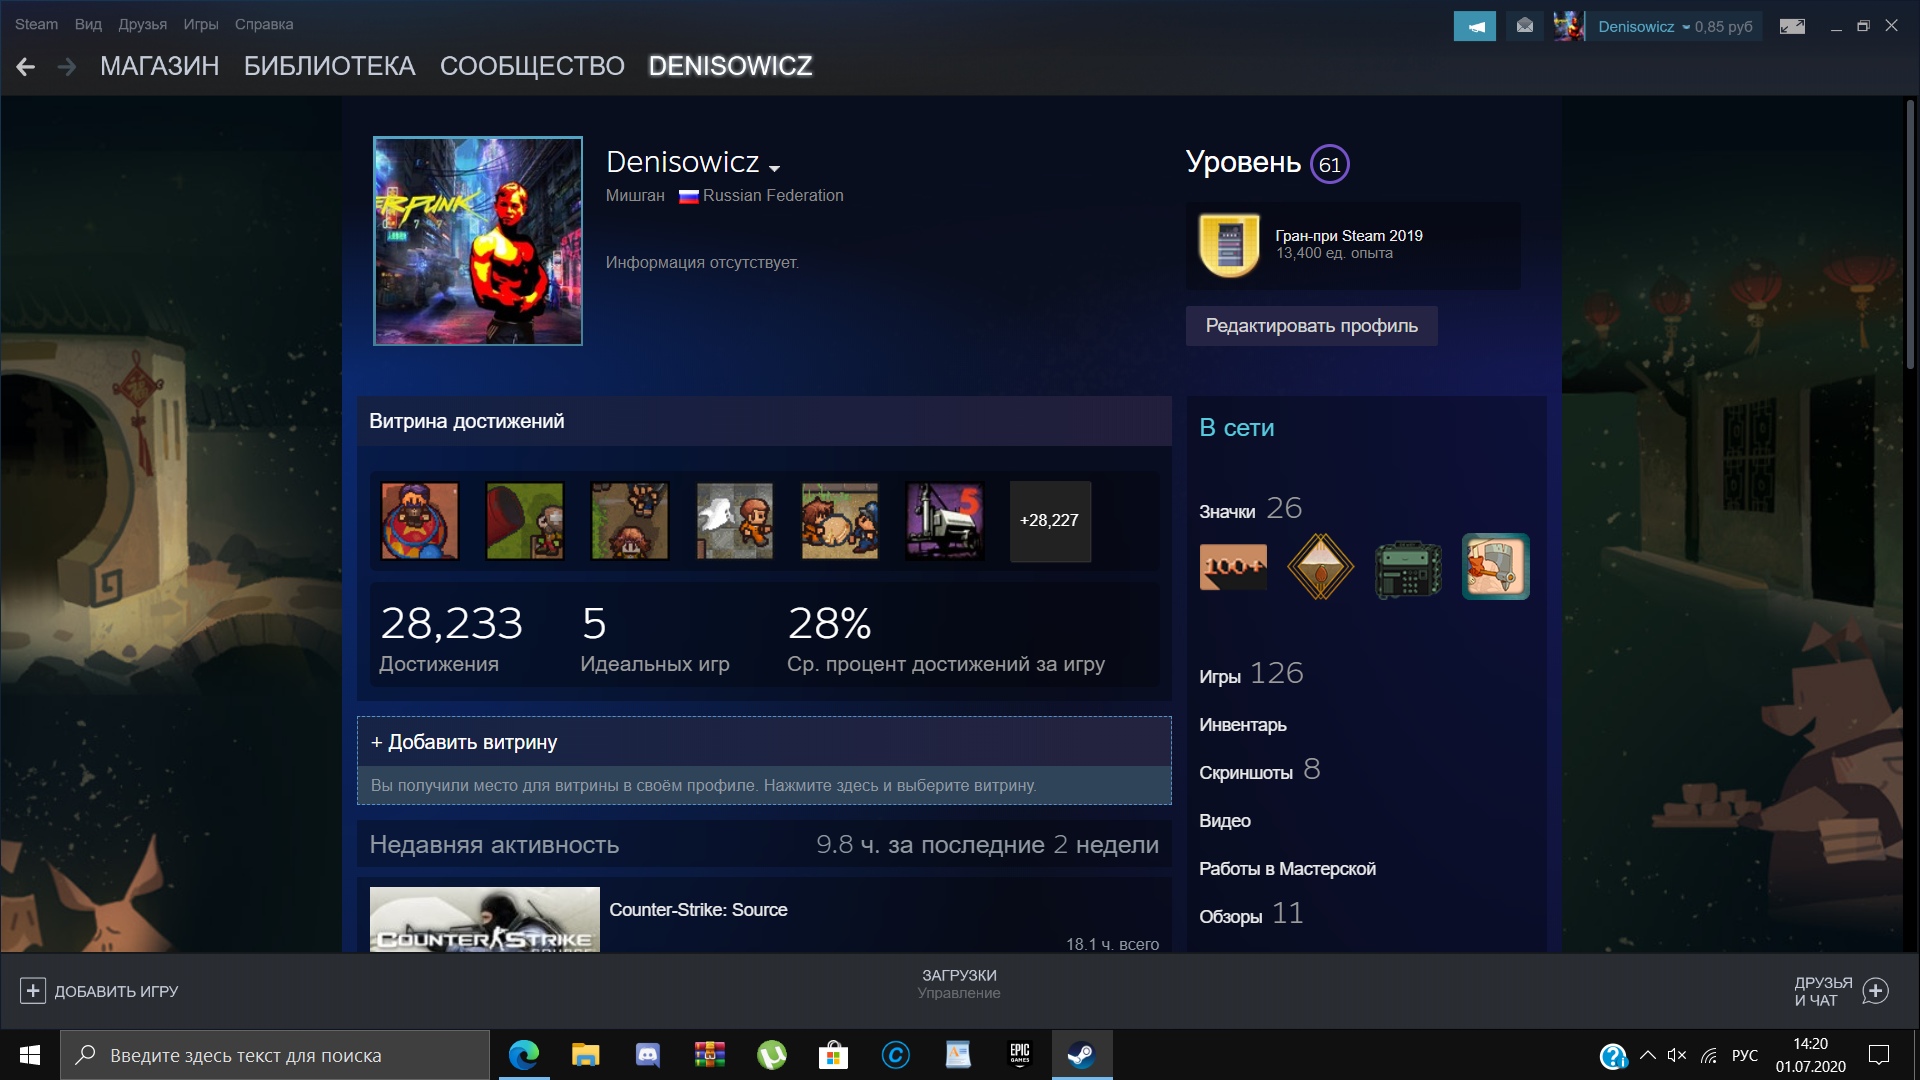Go forward with the right arrow
Screen dimensions: 1920x1080
[67, 67]
